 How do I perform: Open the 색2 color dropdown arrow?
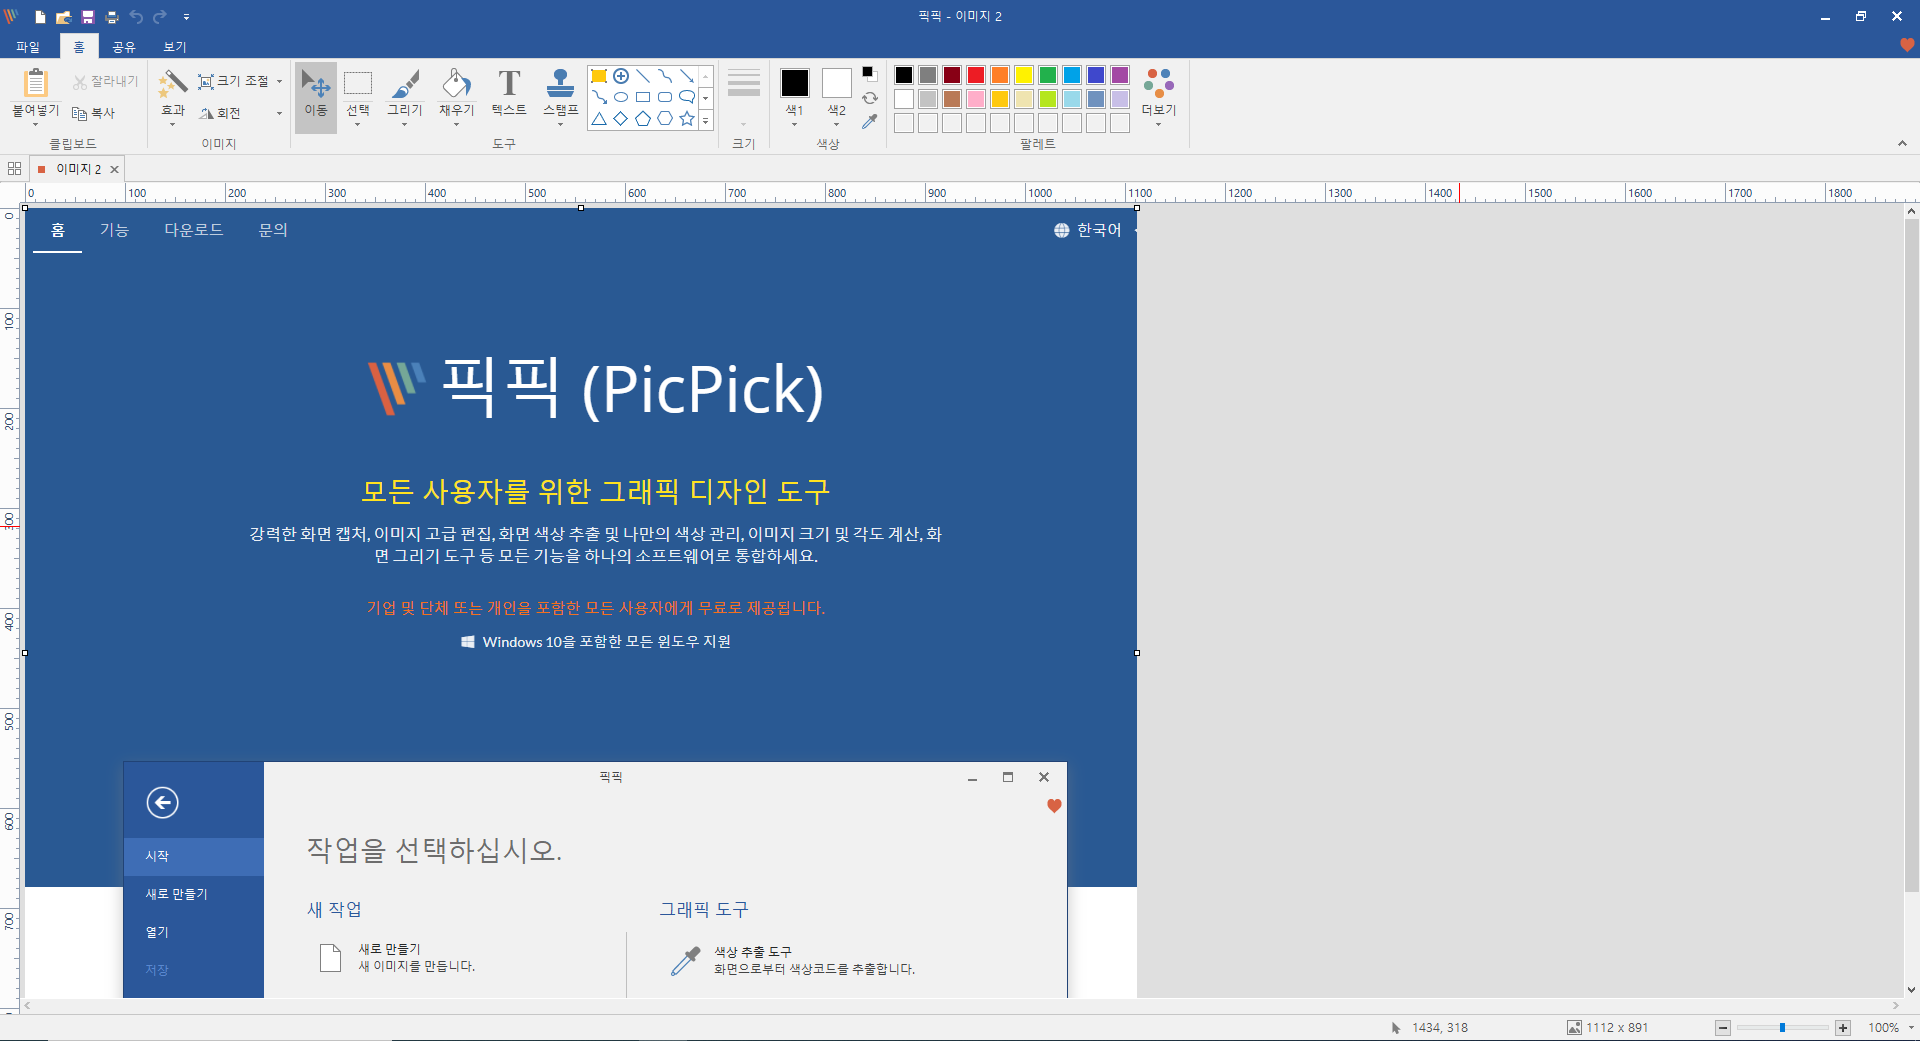(x=836, y=125)
